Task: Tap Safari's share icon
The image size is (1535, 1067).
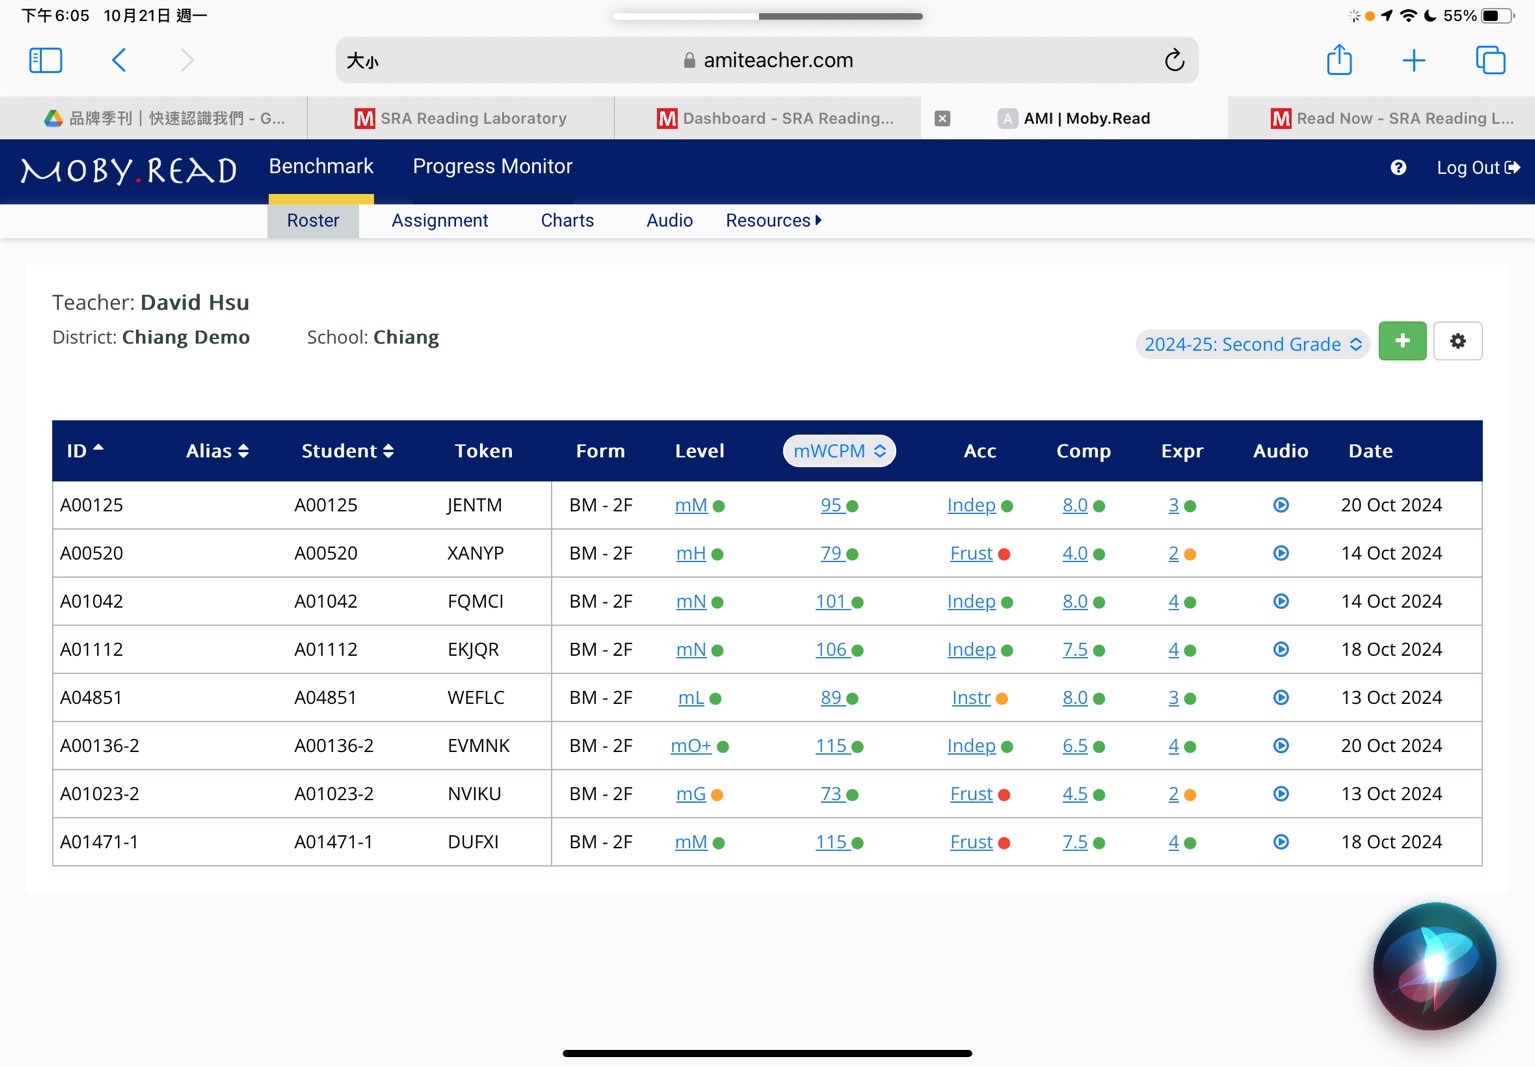Action: coord(1339,60)
